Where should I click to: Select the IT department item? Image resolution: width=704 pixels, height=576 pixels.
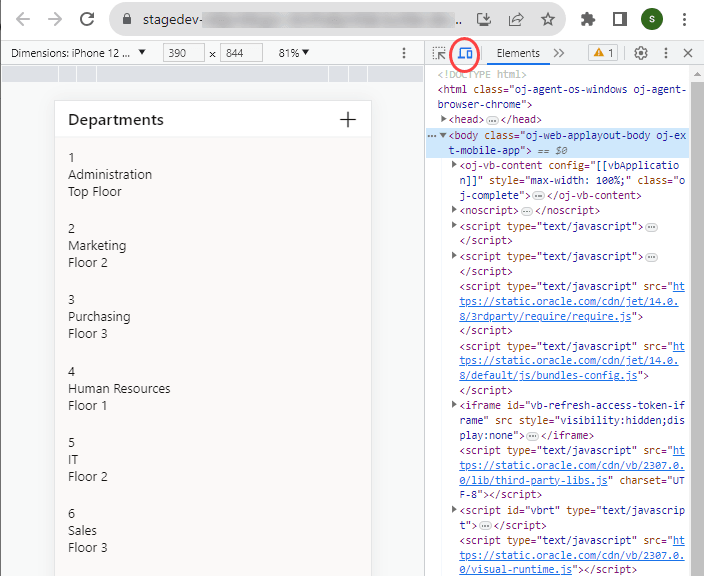(213, 459)
